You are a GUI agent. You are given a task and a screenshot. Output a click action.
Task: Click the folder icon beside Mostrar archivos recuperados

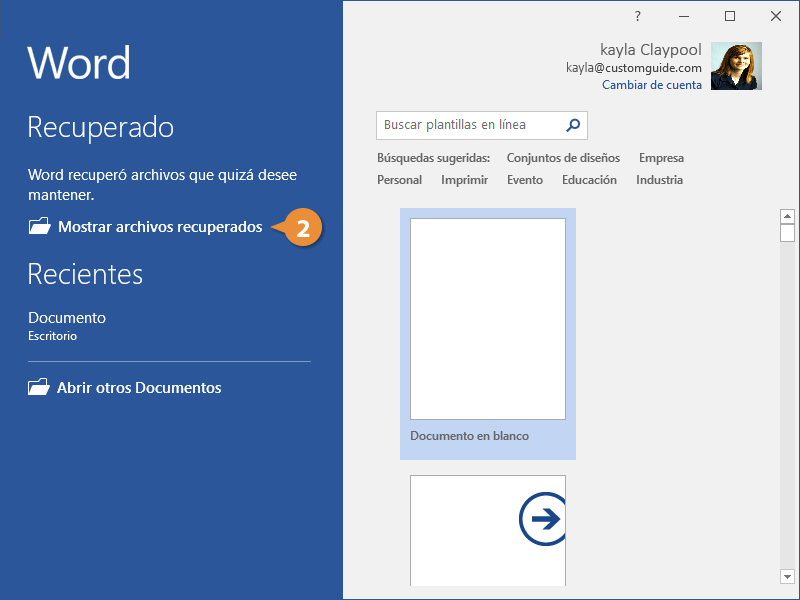coord(39,227)
